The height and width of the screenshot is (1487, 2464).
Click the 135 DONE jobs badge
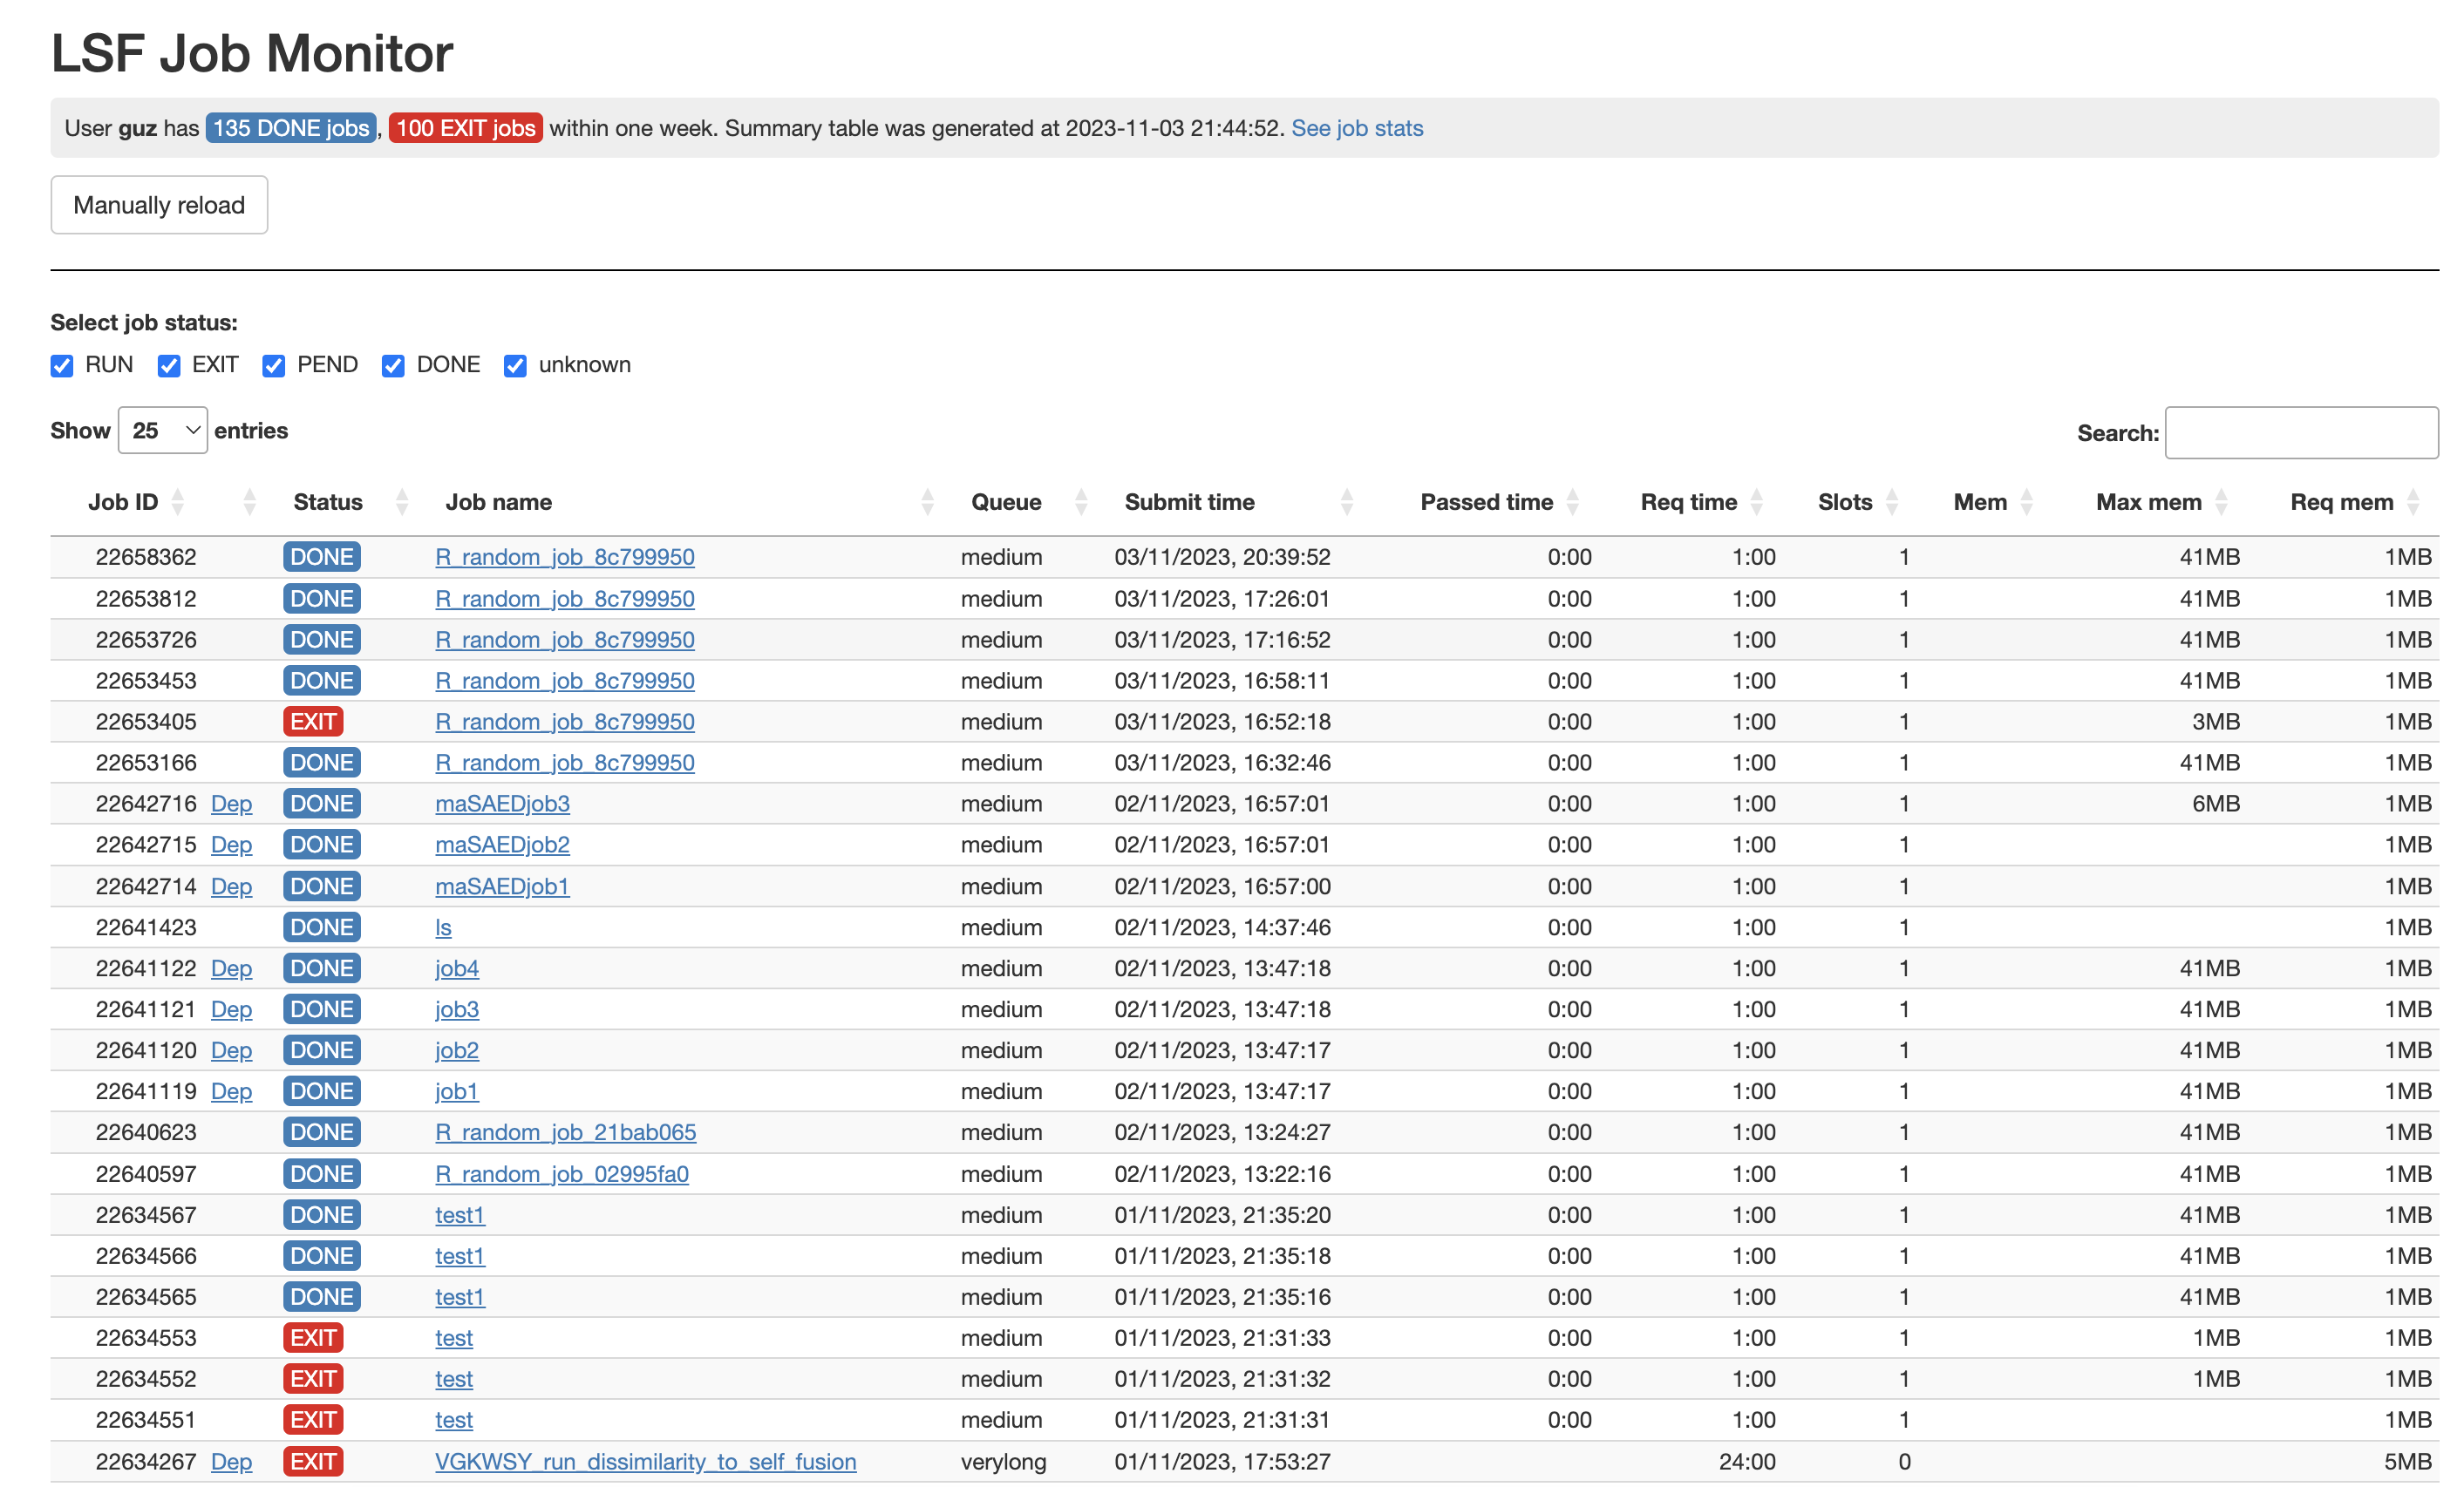coord(291,128)
